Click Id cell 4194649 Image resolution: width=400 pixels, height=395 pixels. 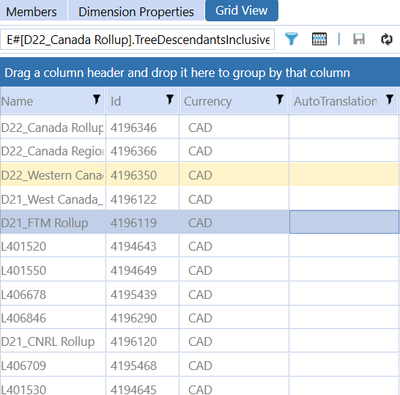click(x=143, y=270)
